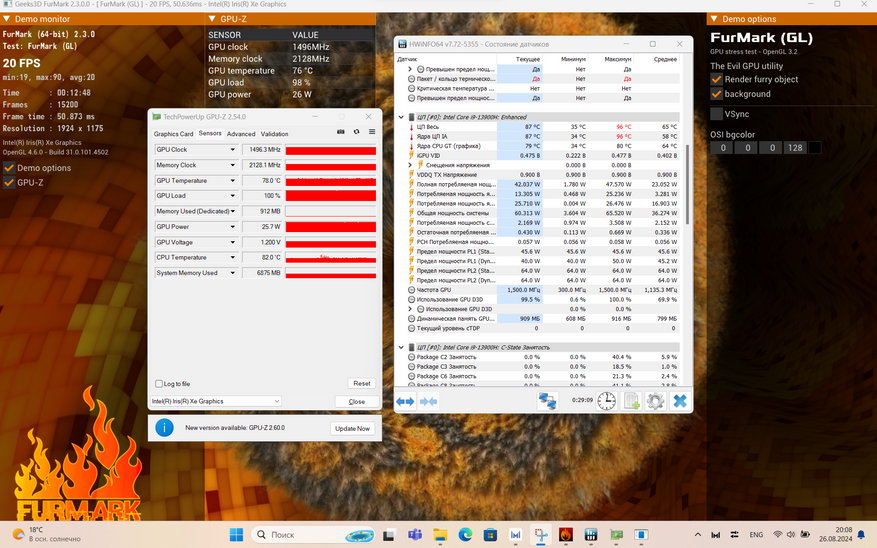Image resolution: width=877 pixels, height=548 pixels.
Task: Open clock showing 20:08 26.08.2024
Action: pos(836,535)
